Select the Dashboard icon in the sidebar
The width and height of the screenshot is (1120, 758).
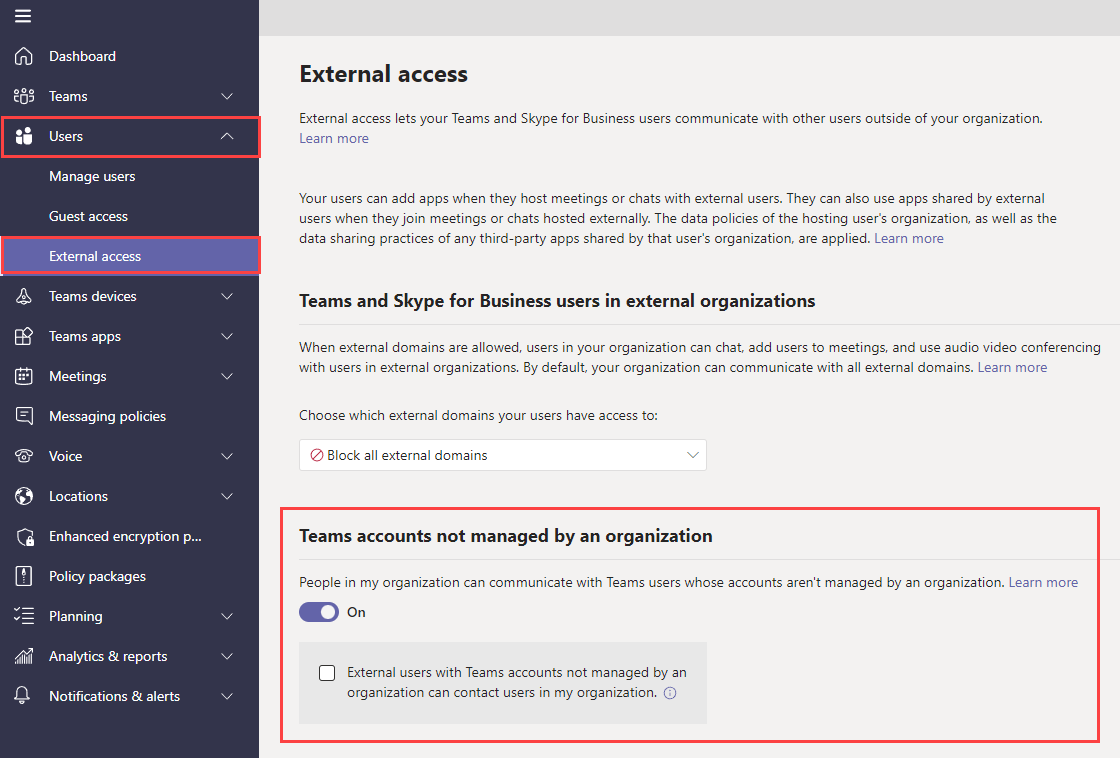click(22, 56)
